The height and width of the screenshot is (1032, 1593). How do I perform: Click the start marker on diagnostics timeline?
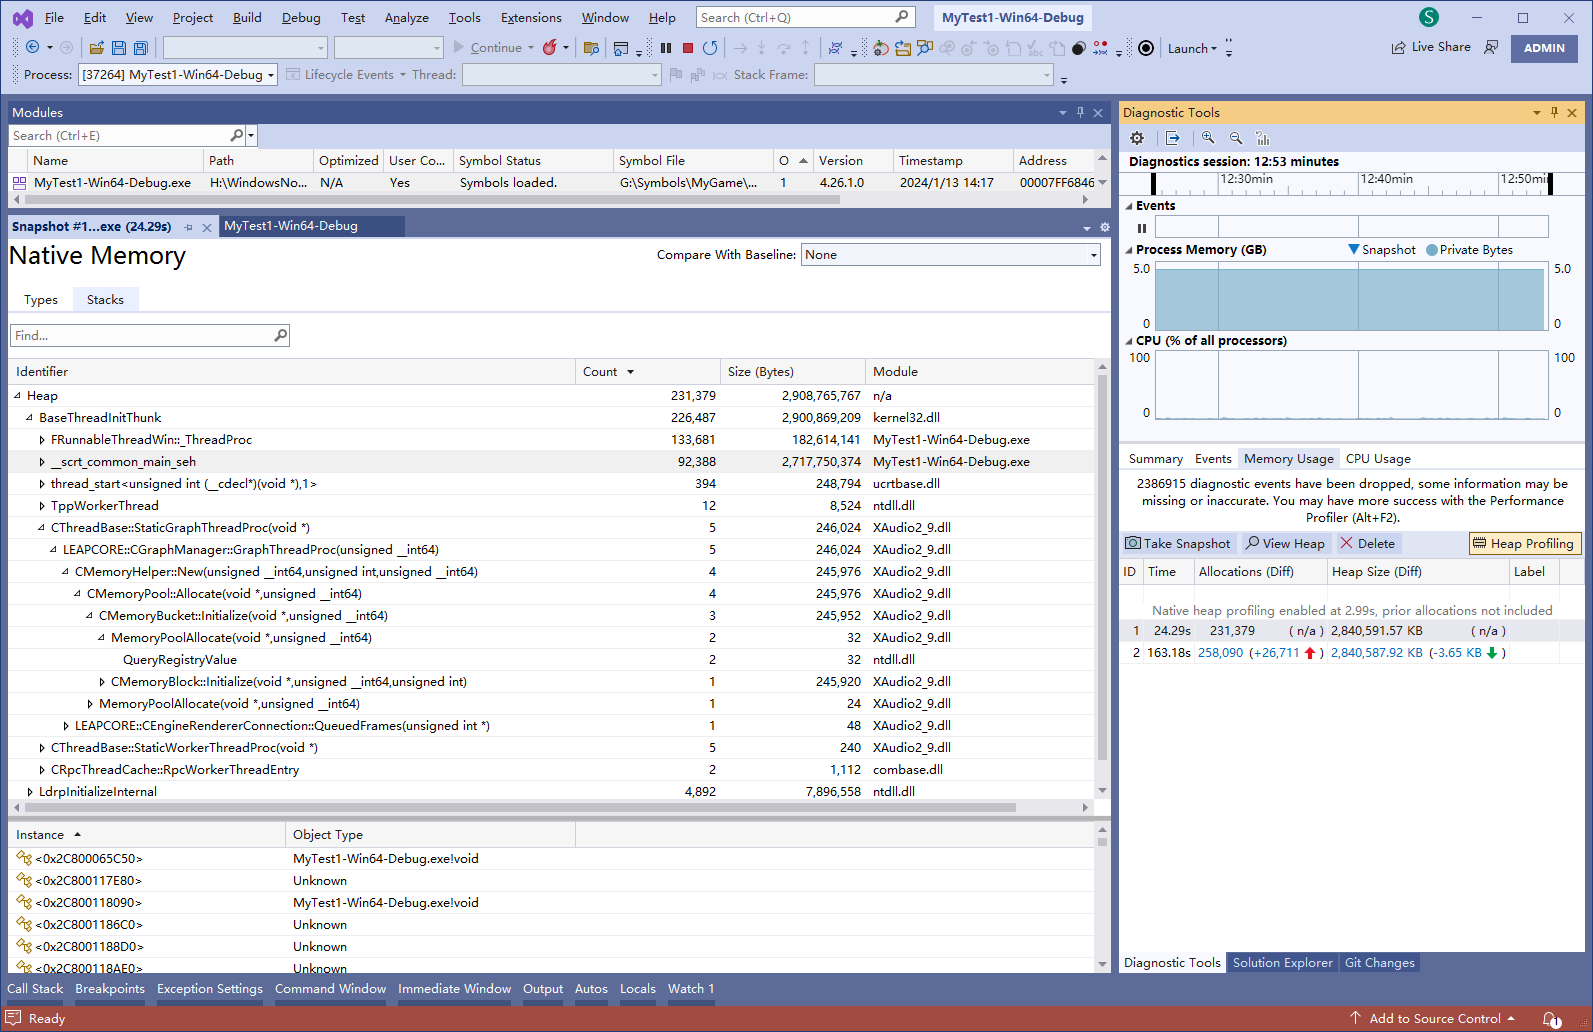click(x=1154, y=183)
